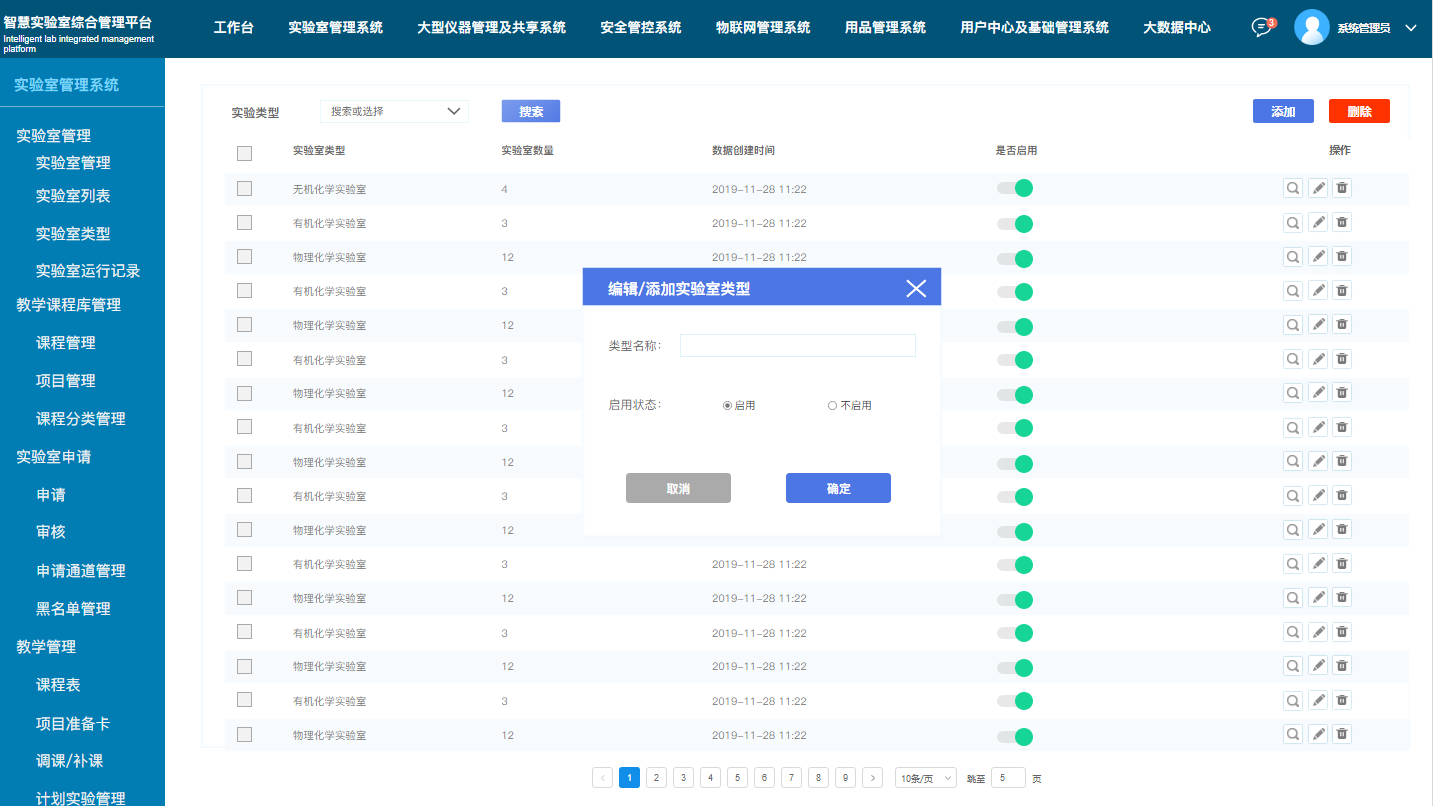The width and height of the screenshot is (1433, 806).
Task: Open 大数据中心 in the top menu
Action: tap(1177, 28)
